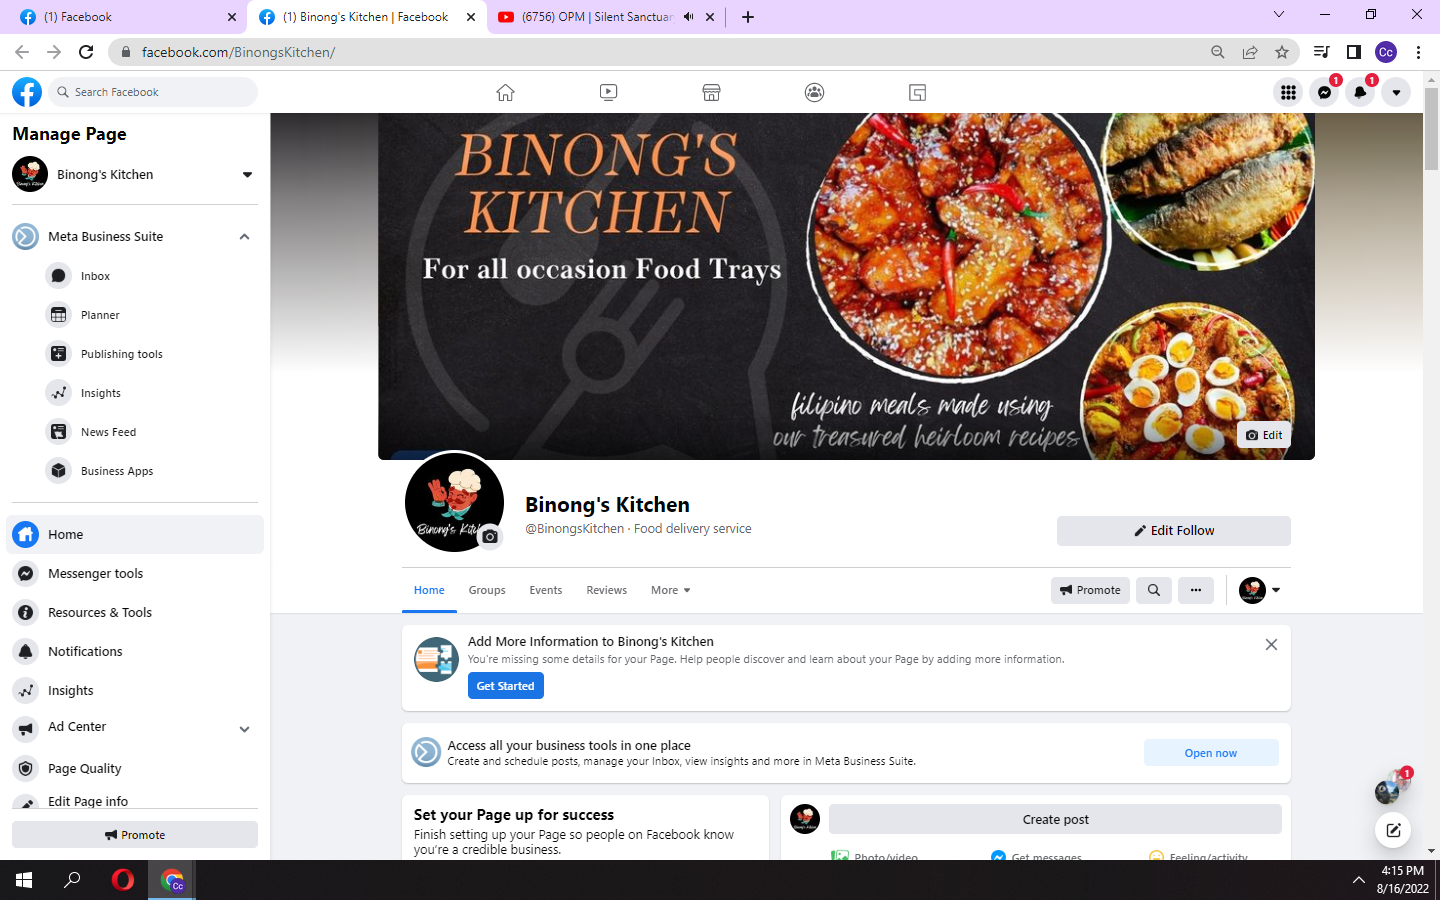Image resolution: width=1440 pixels, height=900 pixels.
Task: Expand the Ad Center section
Action: 244,729
